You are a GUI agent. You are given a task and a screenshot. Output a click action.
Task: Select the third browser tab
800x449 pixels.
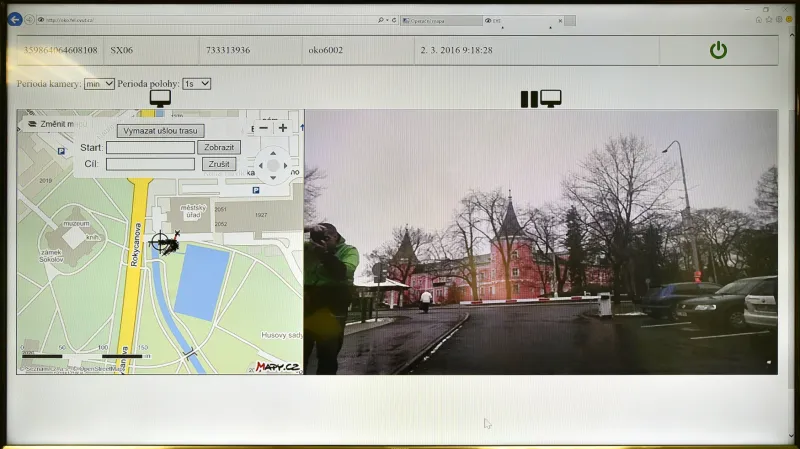(520, 20)
